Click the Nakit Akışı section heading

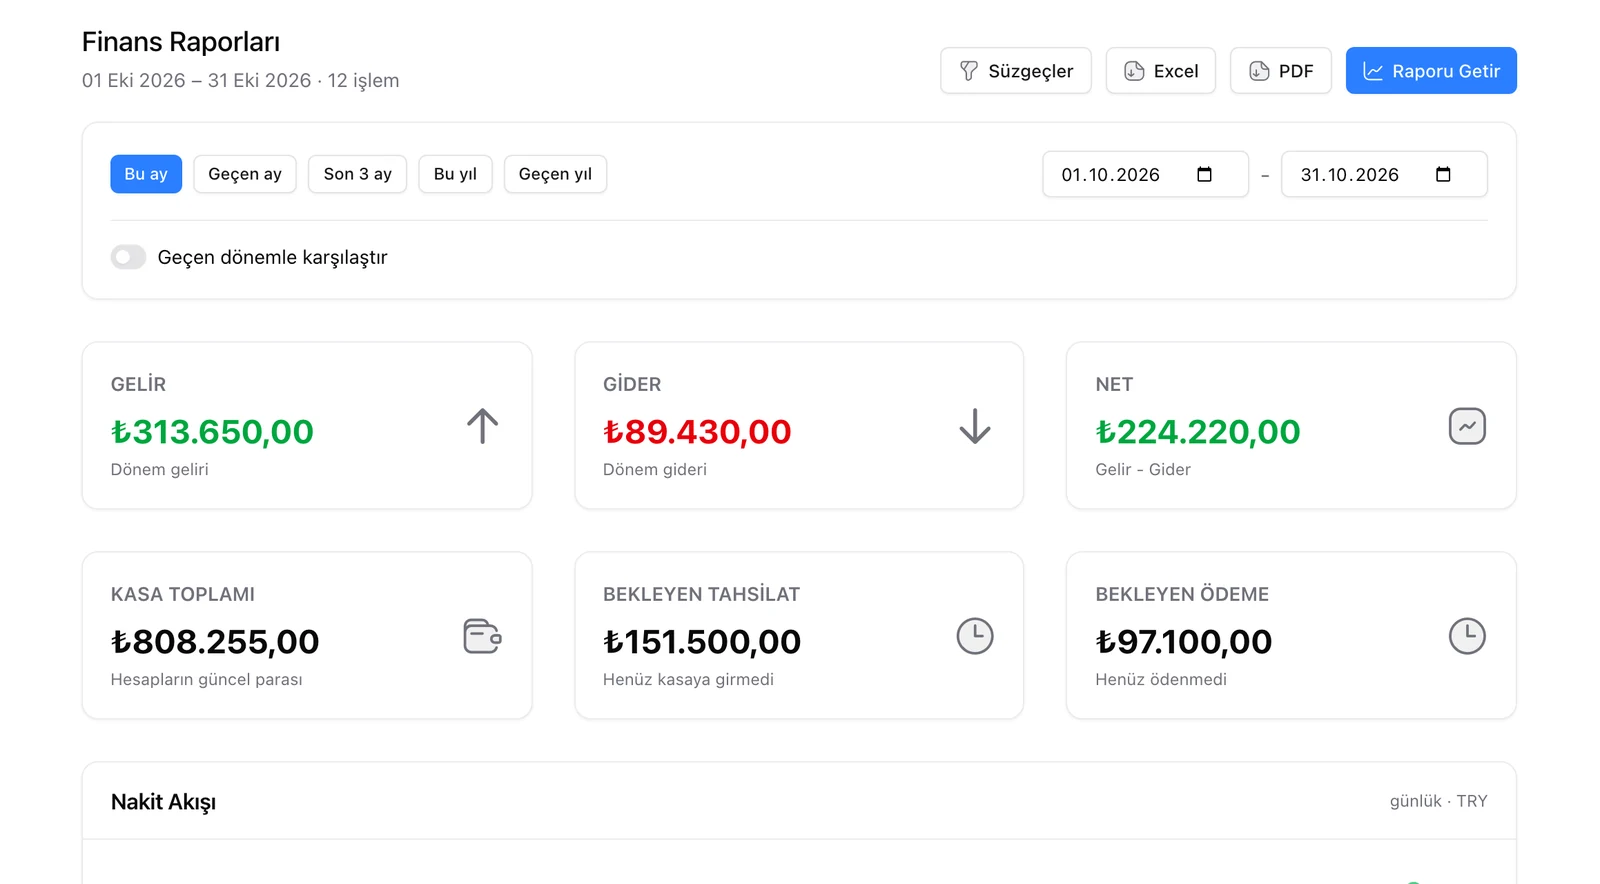click(163, 802)
